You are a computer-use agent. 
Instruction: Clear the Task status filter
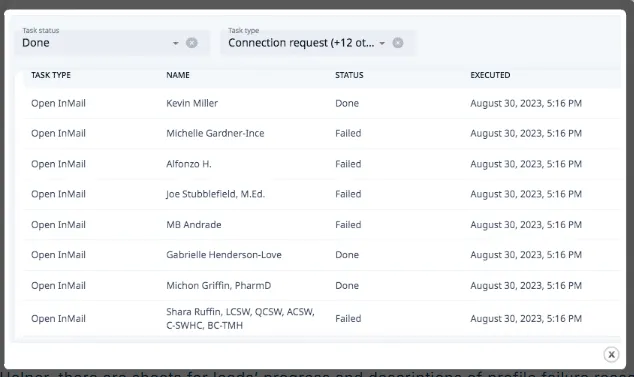point(192,43)
